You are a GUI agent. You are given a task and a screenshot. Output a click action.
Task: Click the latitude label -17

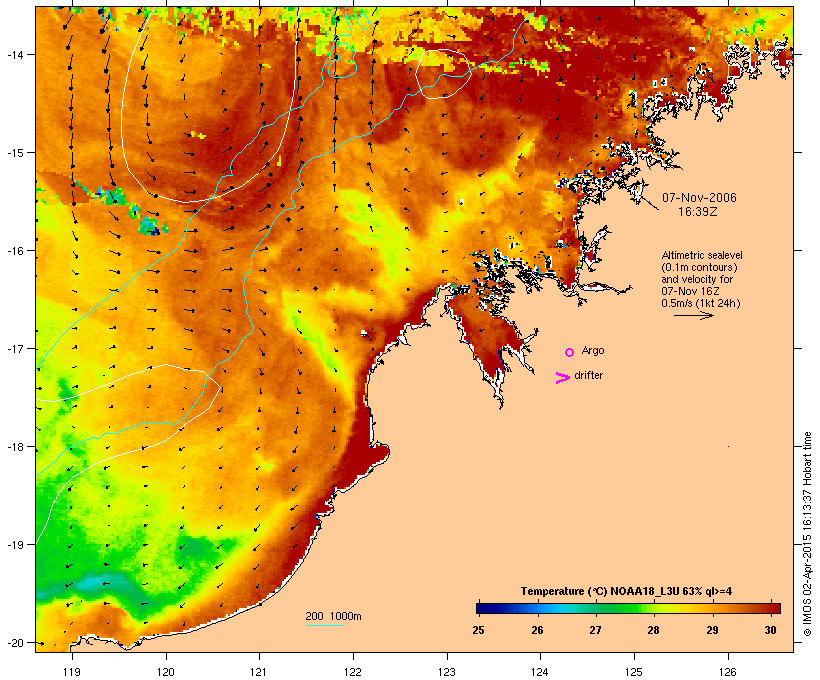[x=15, y=349]
